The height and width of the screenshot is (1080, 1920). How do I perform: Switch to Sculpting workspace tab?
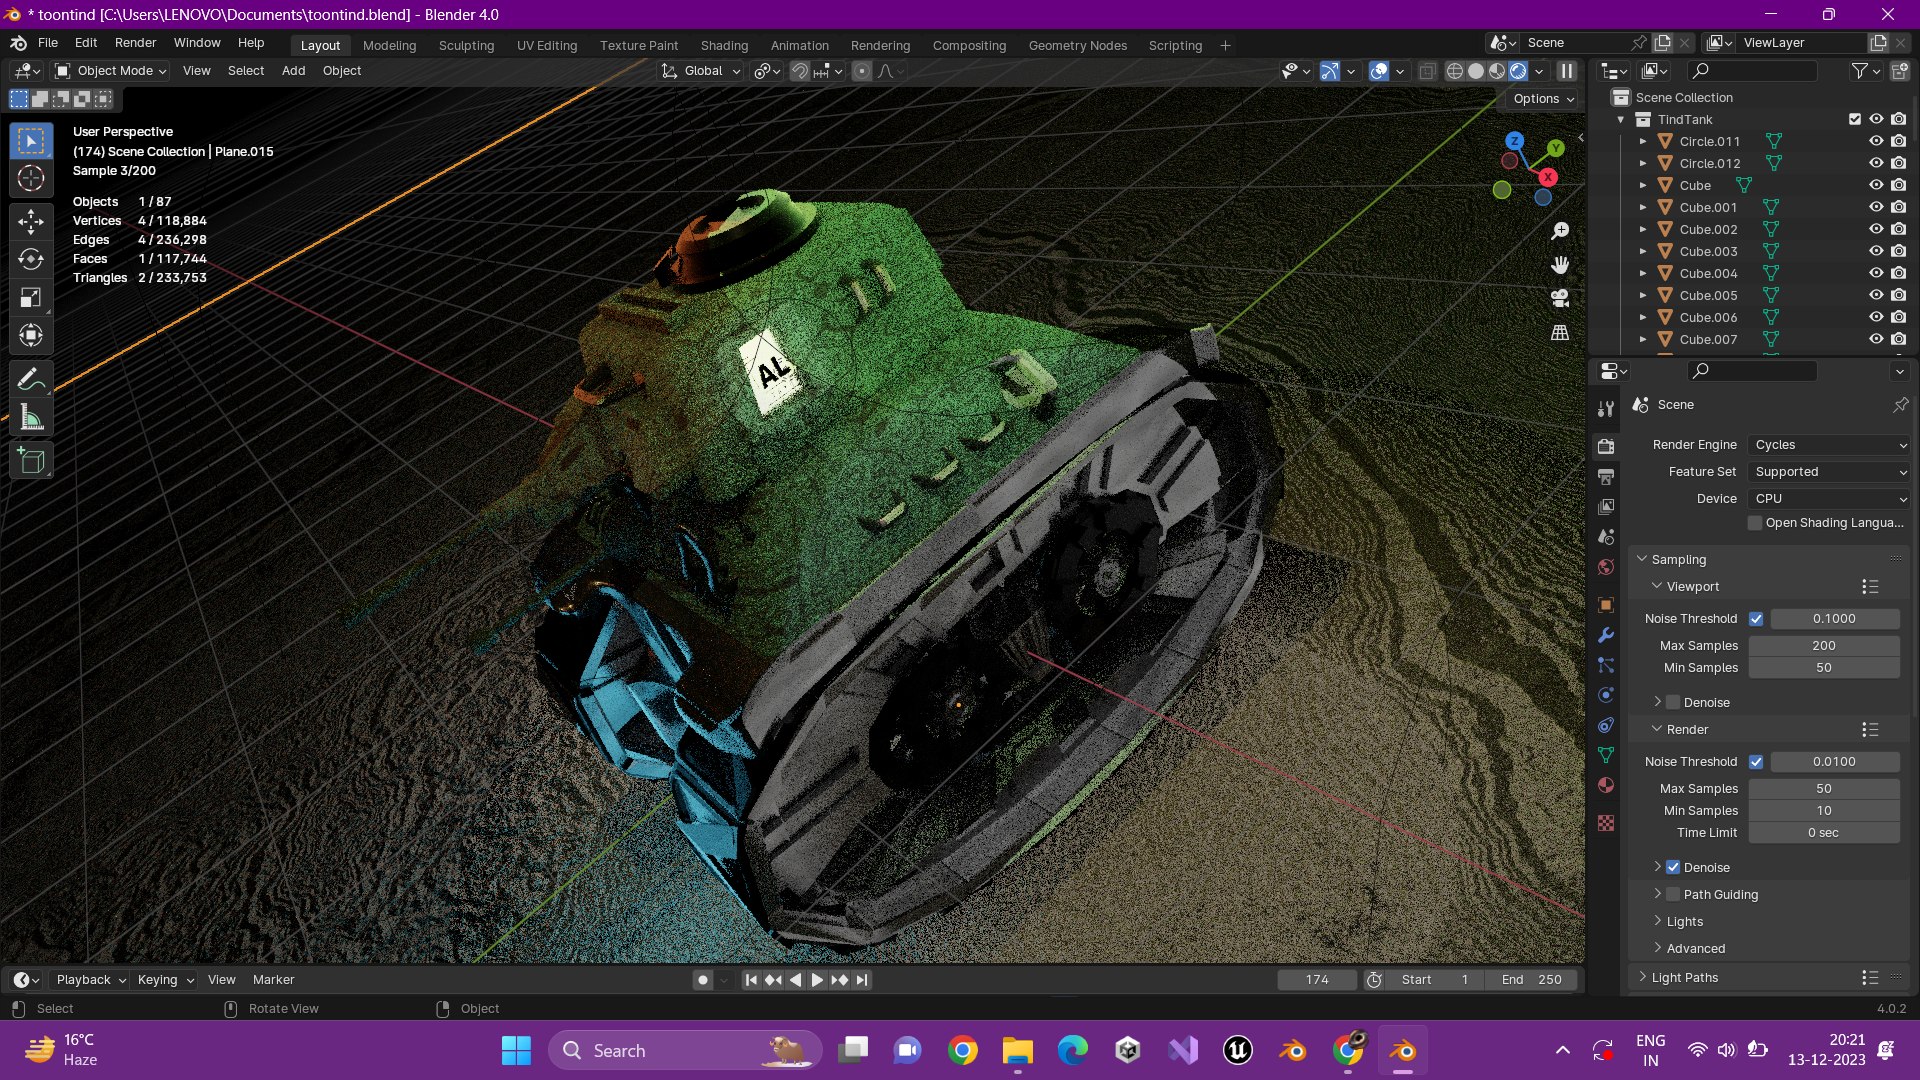coord(466,45)
